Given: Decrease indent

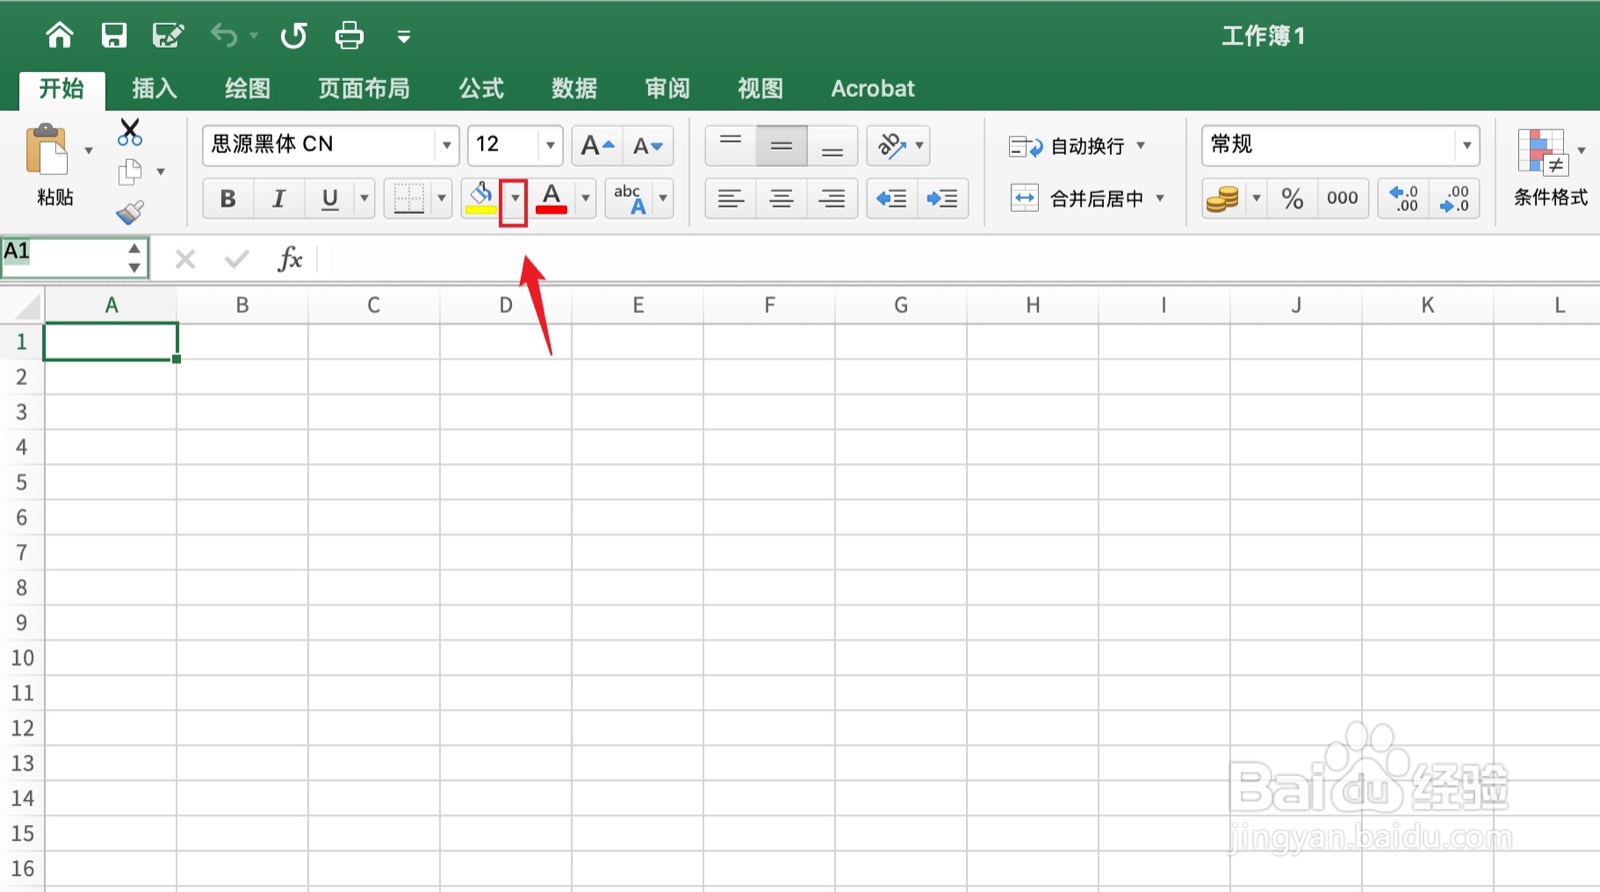Looking at the screenshot, I should pyautogui.click(x=892, y=199).
